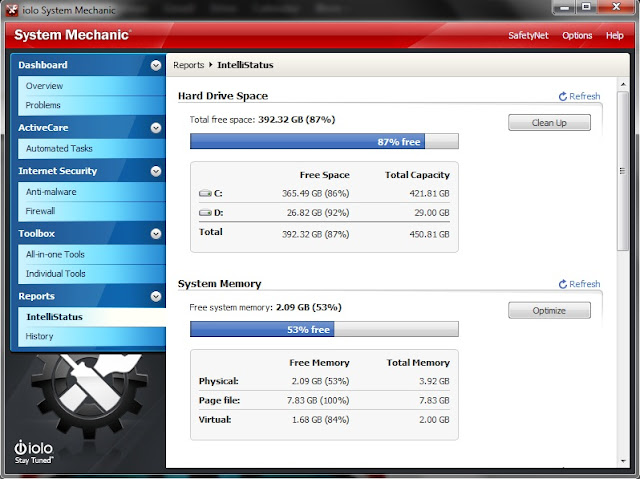Collapse the ActiveCare section chevron

[156, 128]
